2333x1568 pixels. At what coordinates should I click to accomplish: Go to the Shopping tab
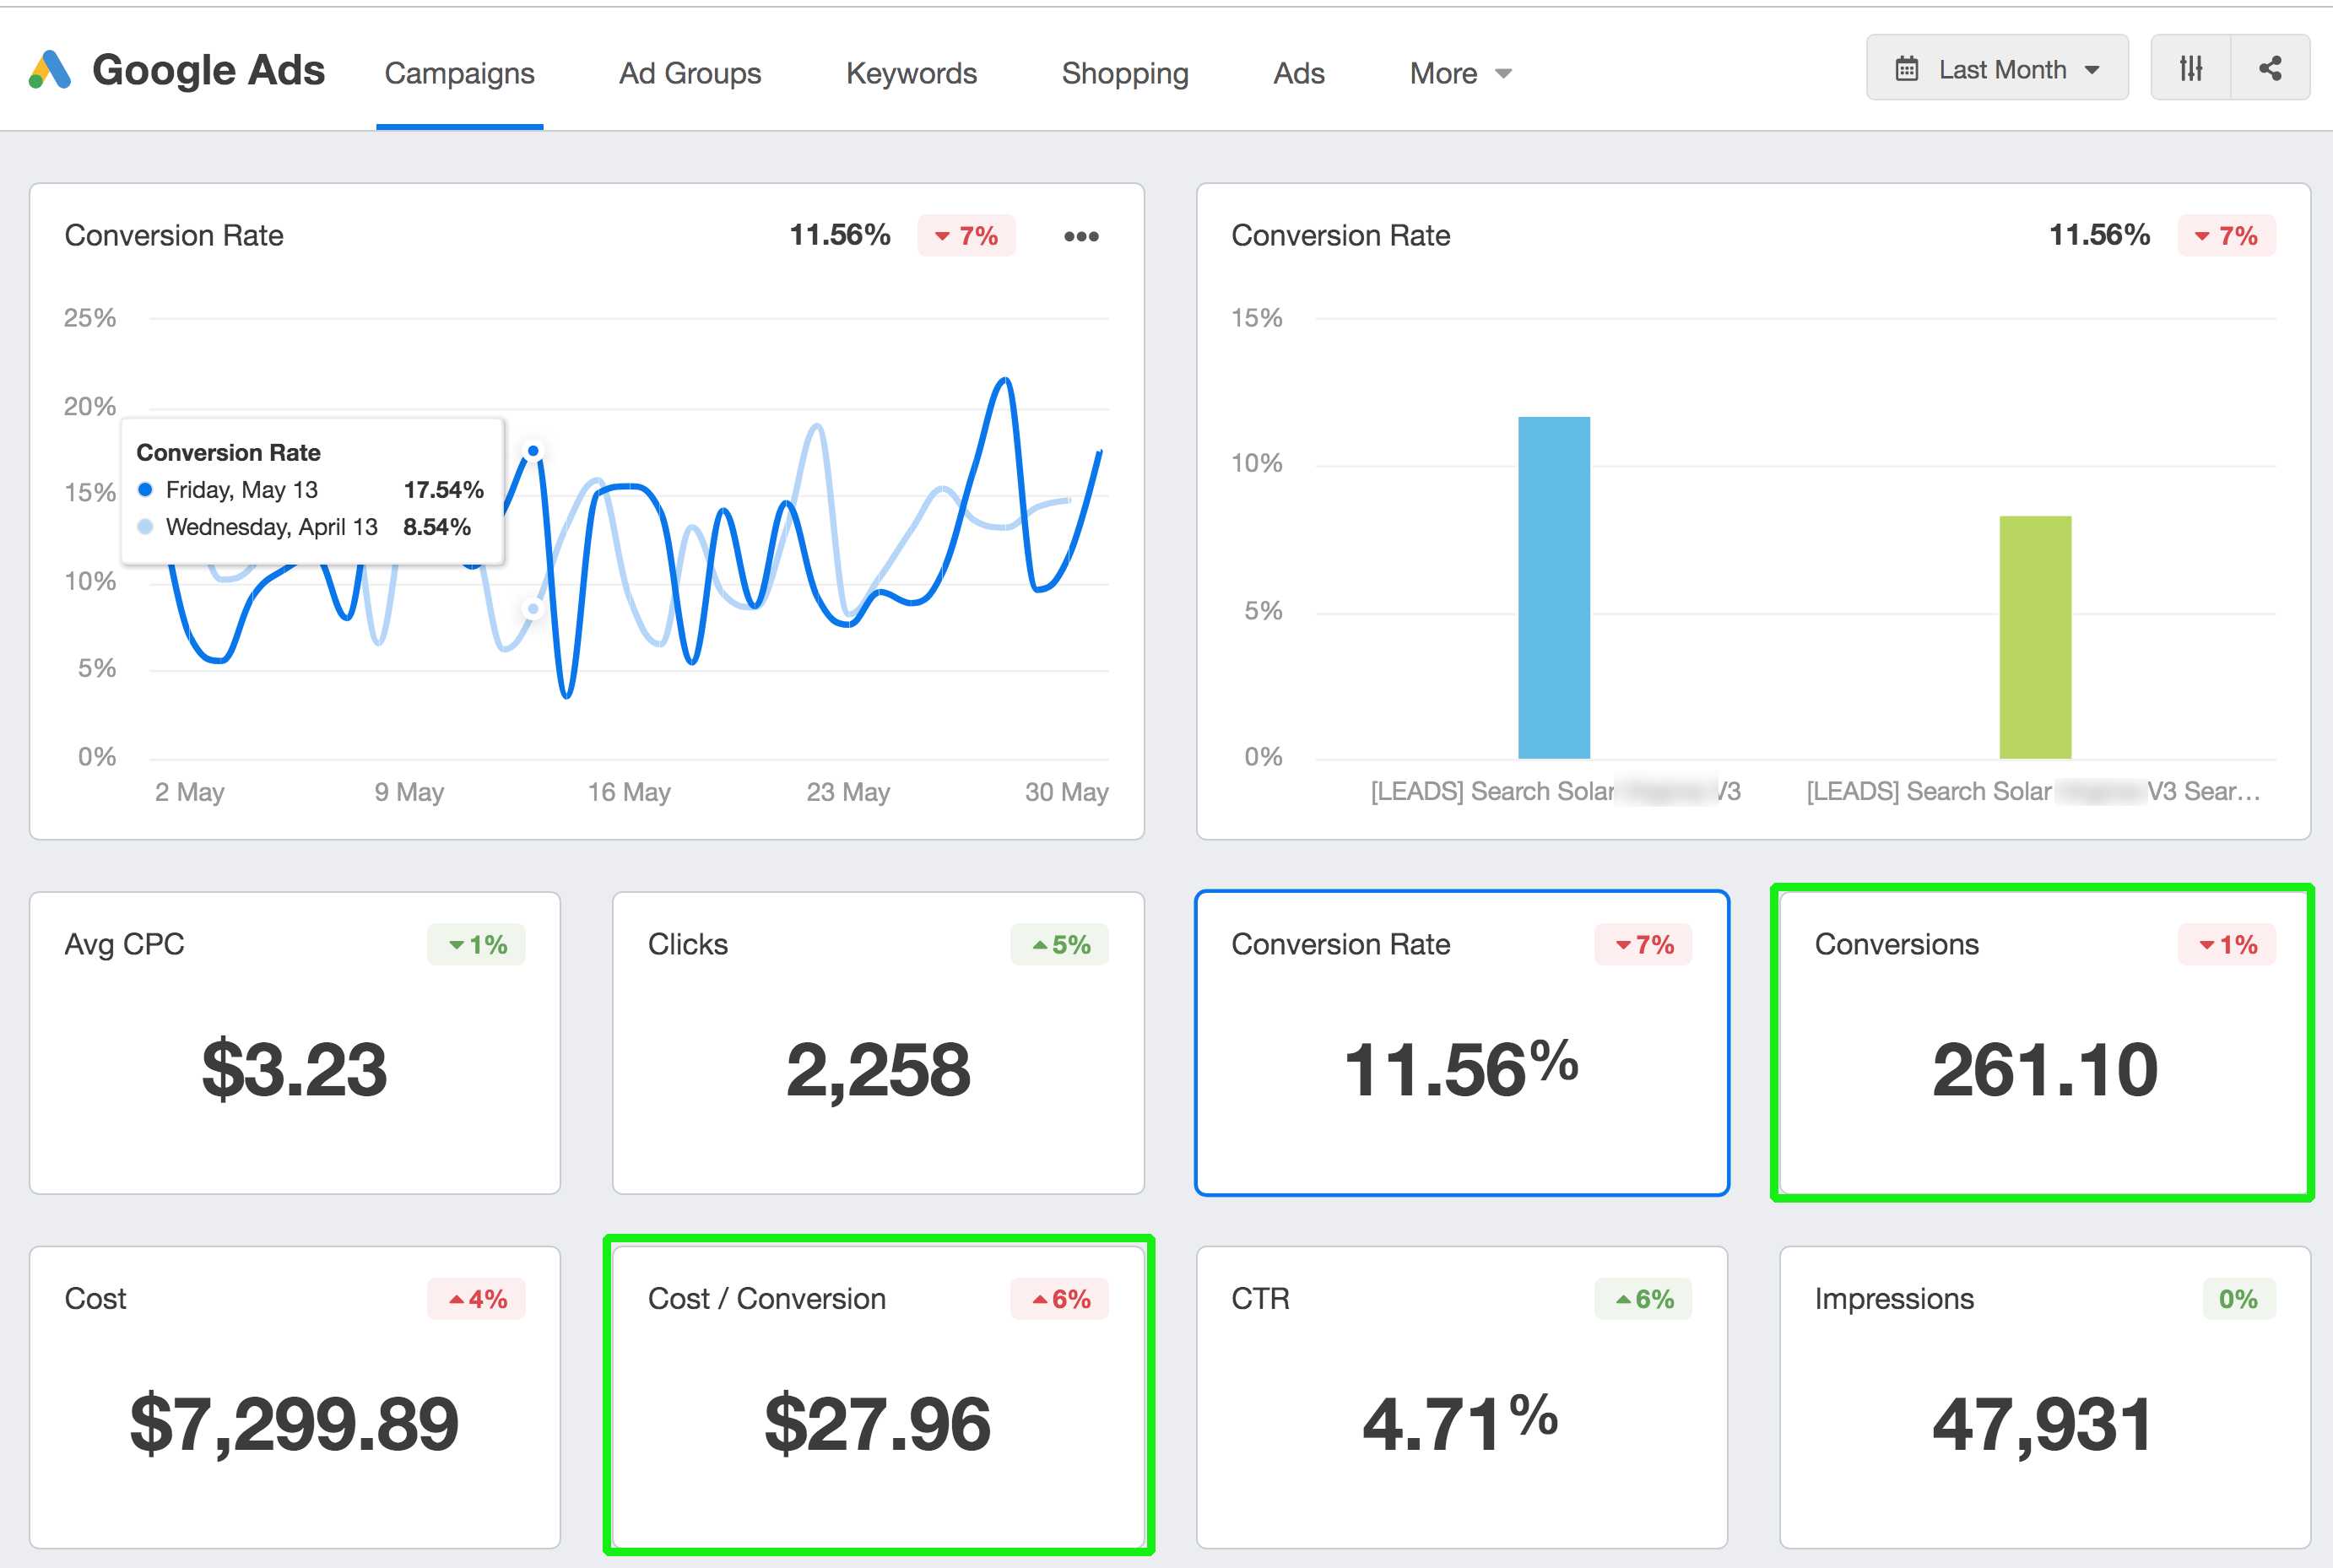[1125, 73]
